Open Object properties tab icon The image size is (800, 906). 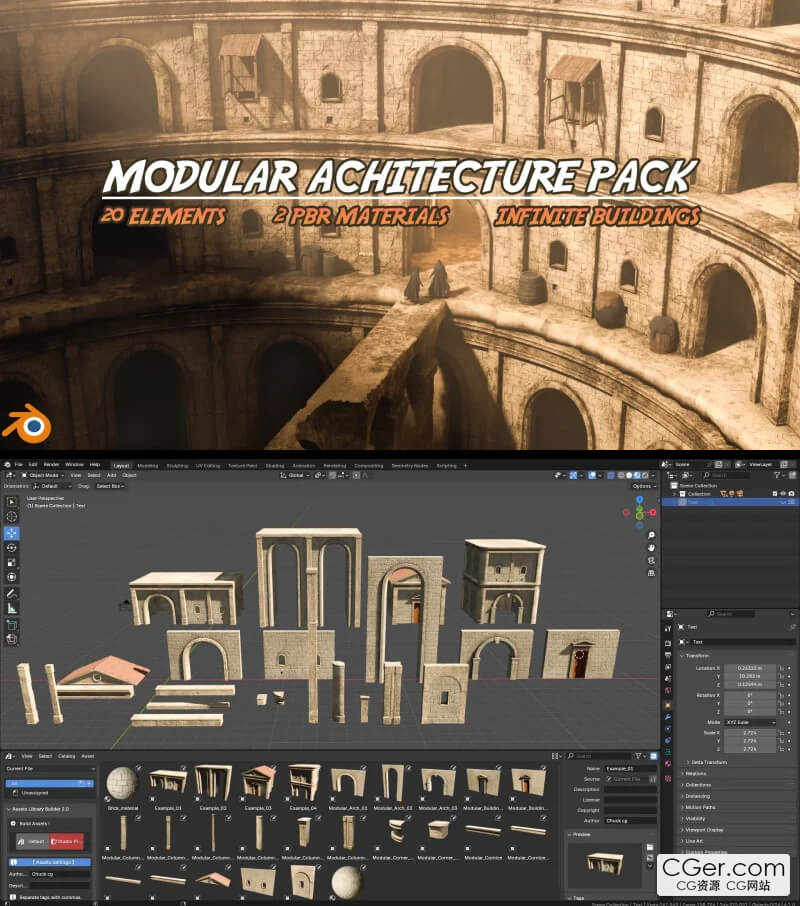[x=668, y=706]
